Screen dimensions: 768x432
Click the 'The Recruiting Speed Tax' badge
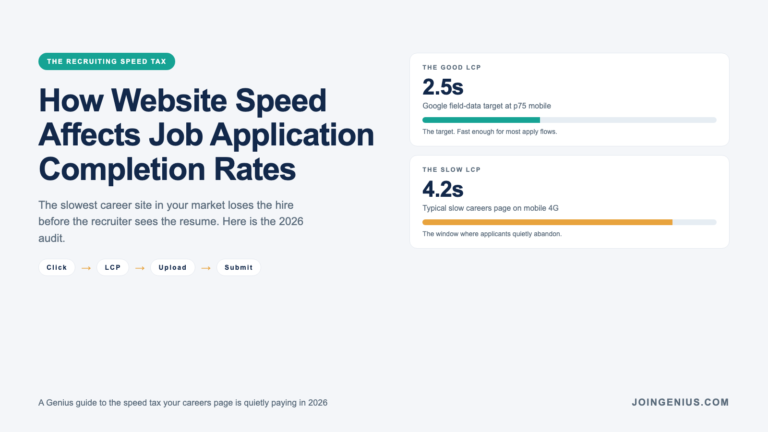[x=106, y=61]
